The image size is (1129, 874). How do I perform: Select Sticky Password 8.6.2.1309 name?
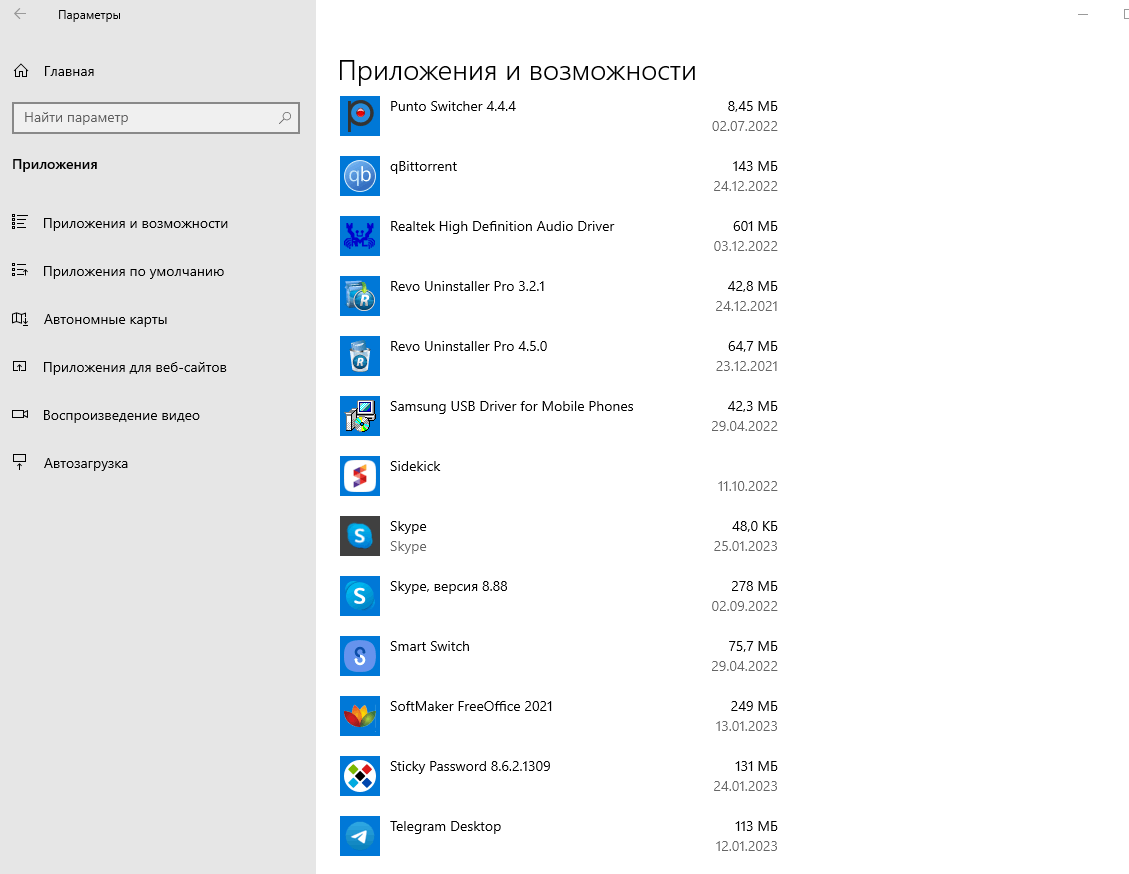[470, 767]
